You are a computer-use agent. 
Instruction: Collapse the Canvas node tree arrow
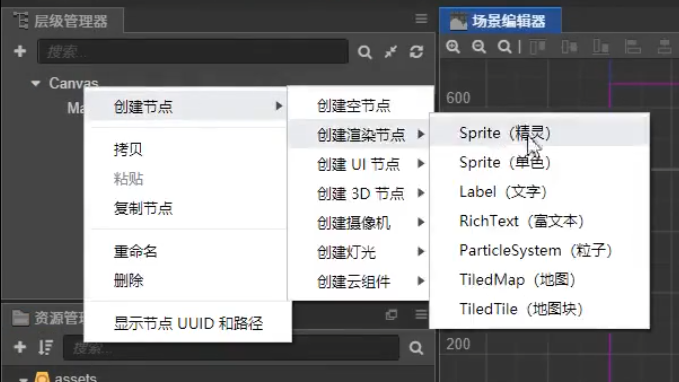36,83
